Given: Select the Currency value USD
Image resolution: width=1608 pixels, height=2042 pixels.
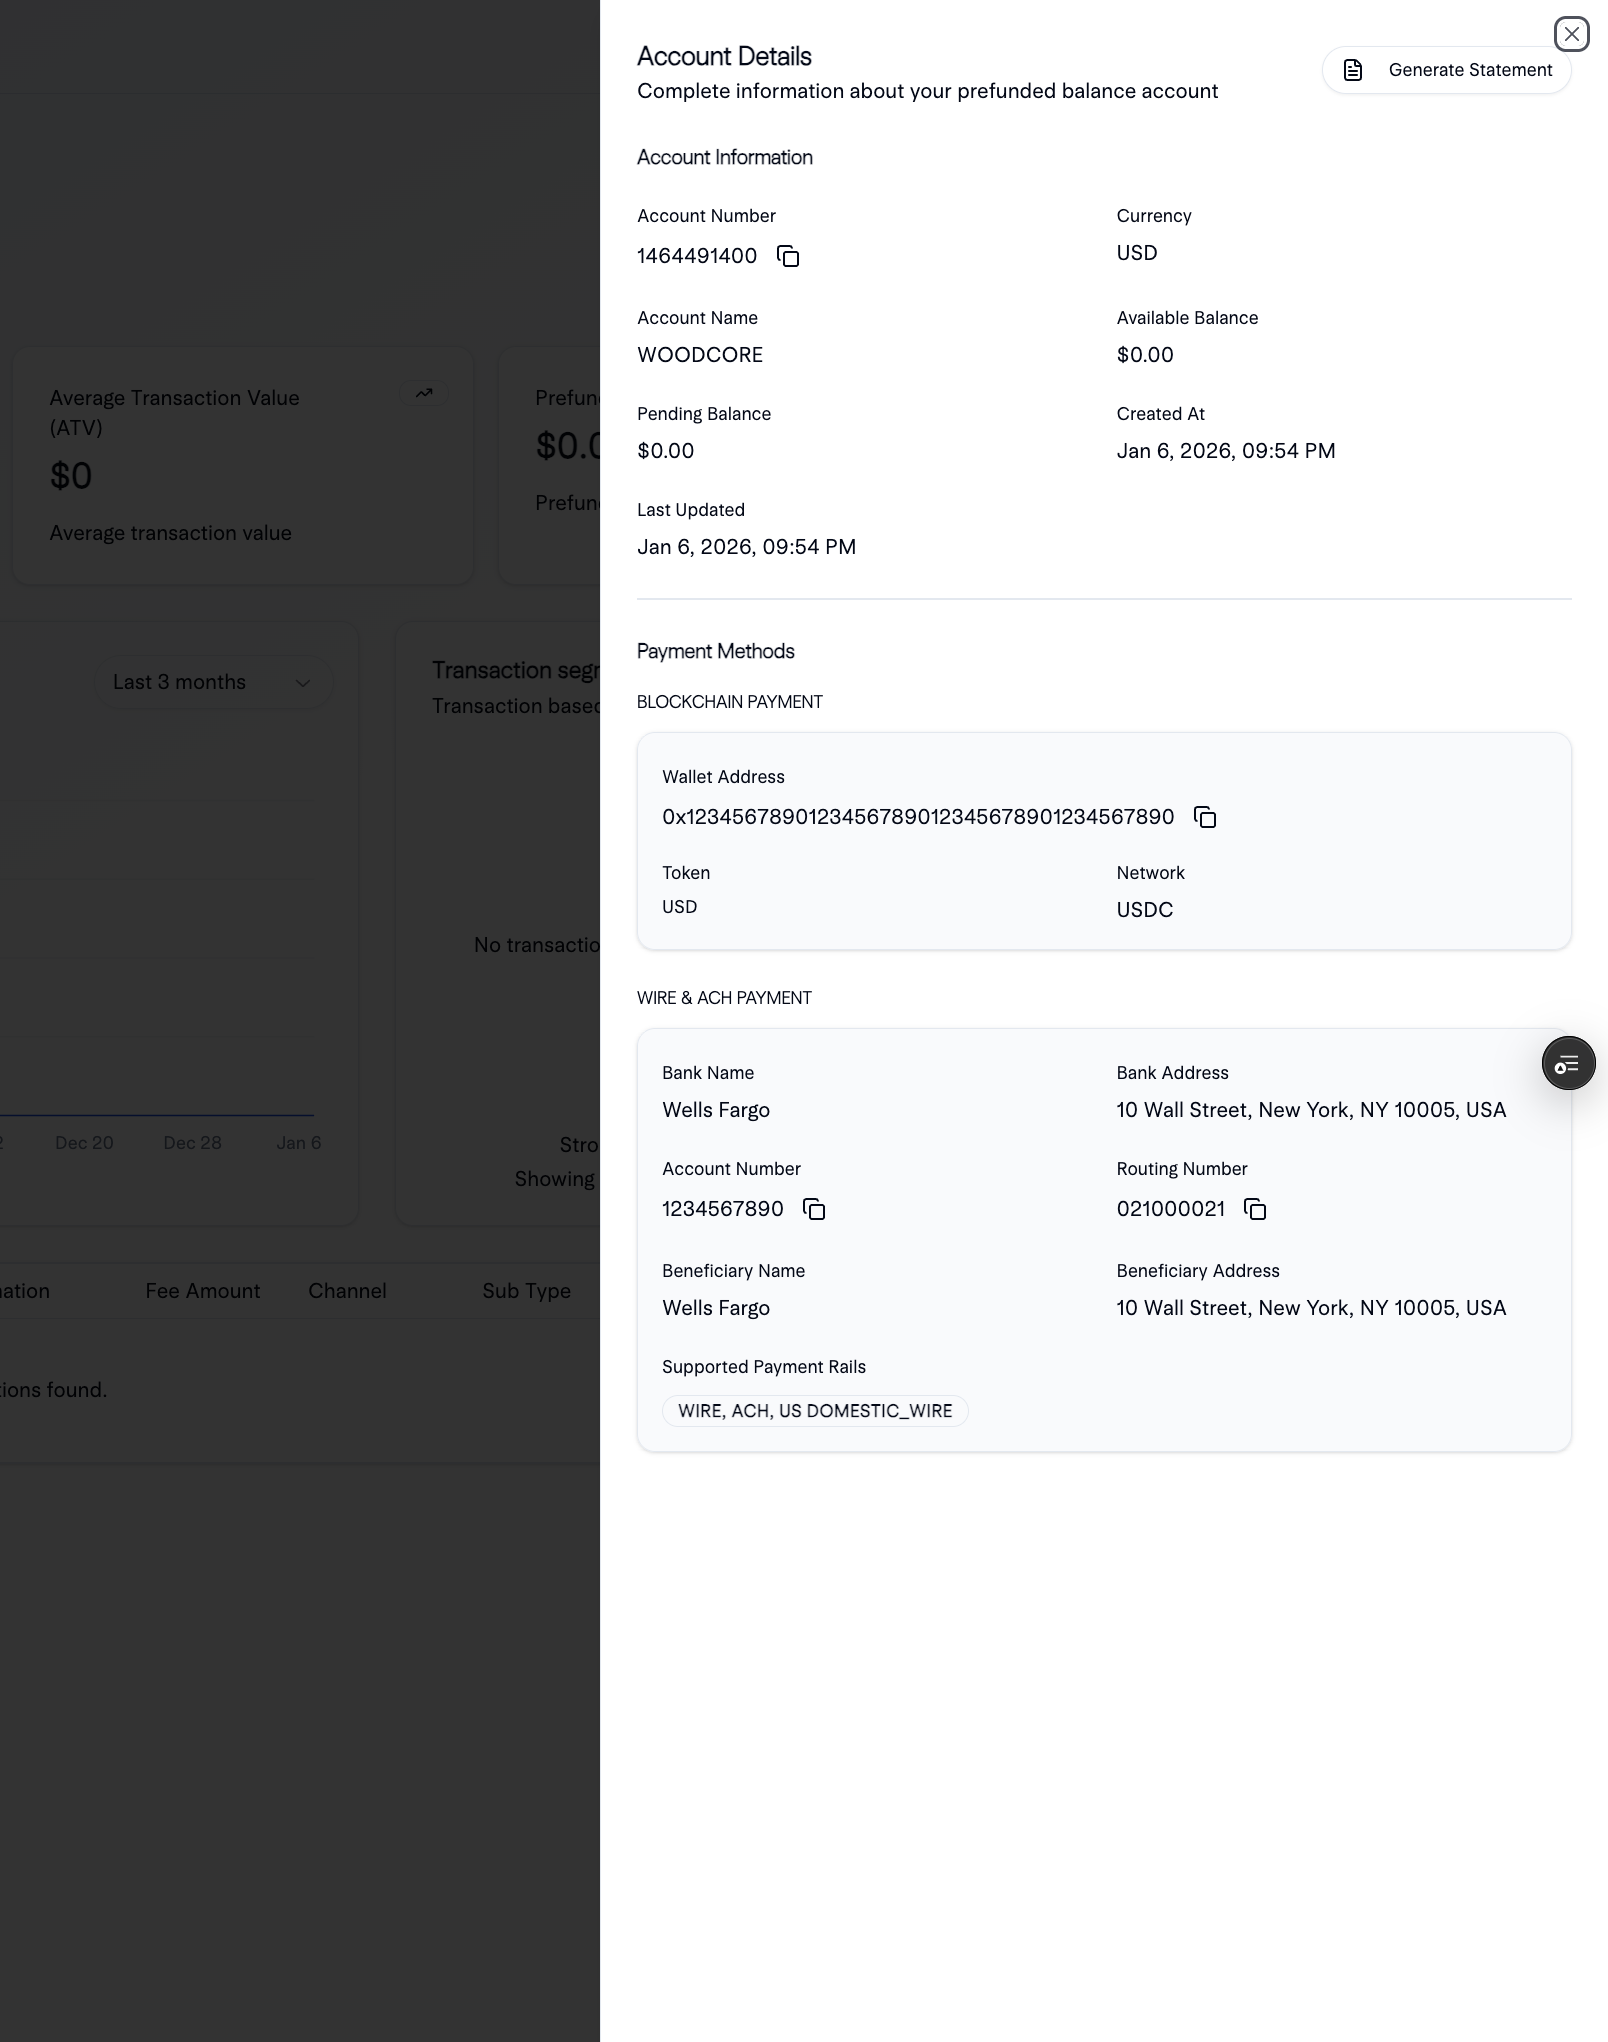Looking at the screenshot, I should click(x=1137, y=253).
